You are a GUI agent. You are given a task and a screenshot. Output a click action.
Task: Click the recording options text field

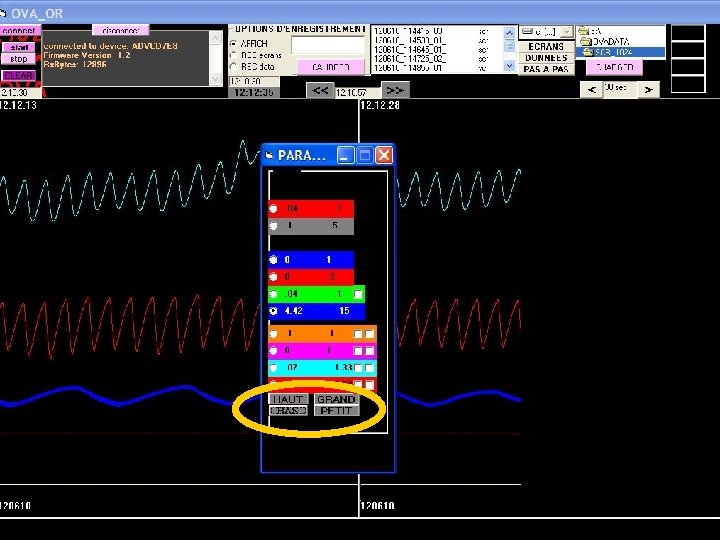[x=328, y=45]
